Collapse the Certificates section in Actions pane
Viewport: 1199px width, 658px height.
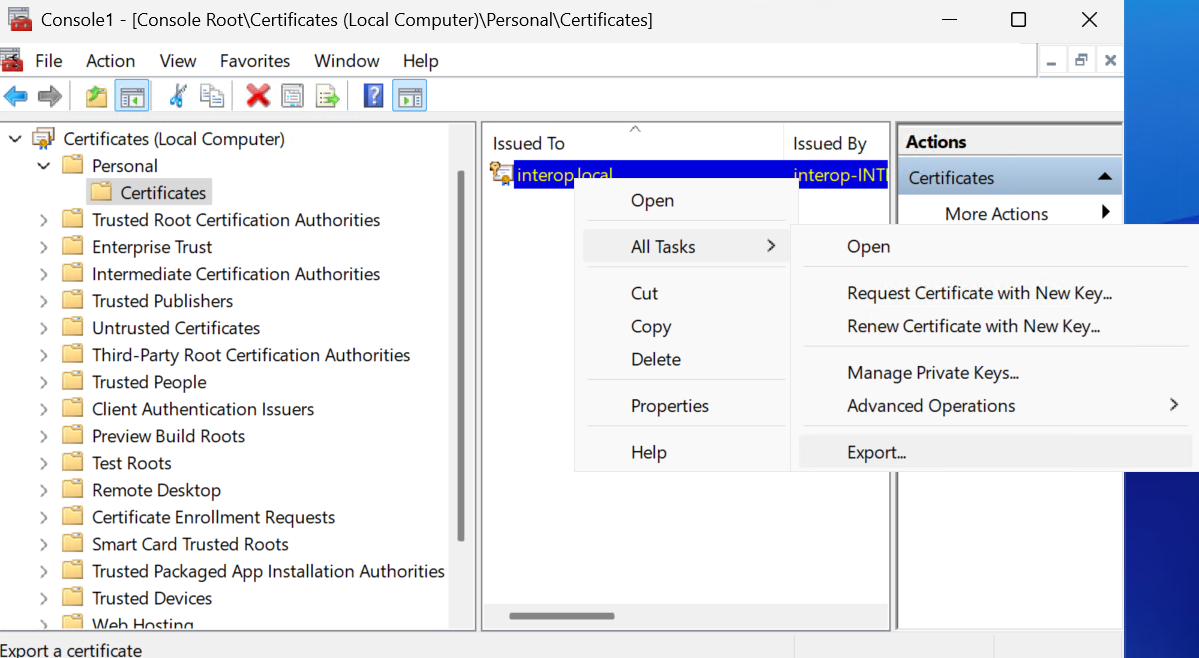coord(1104,177)
